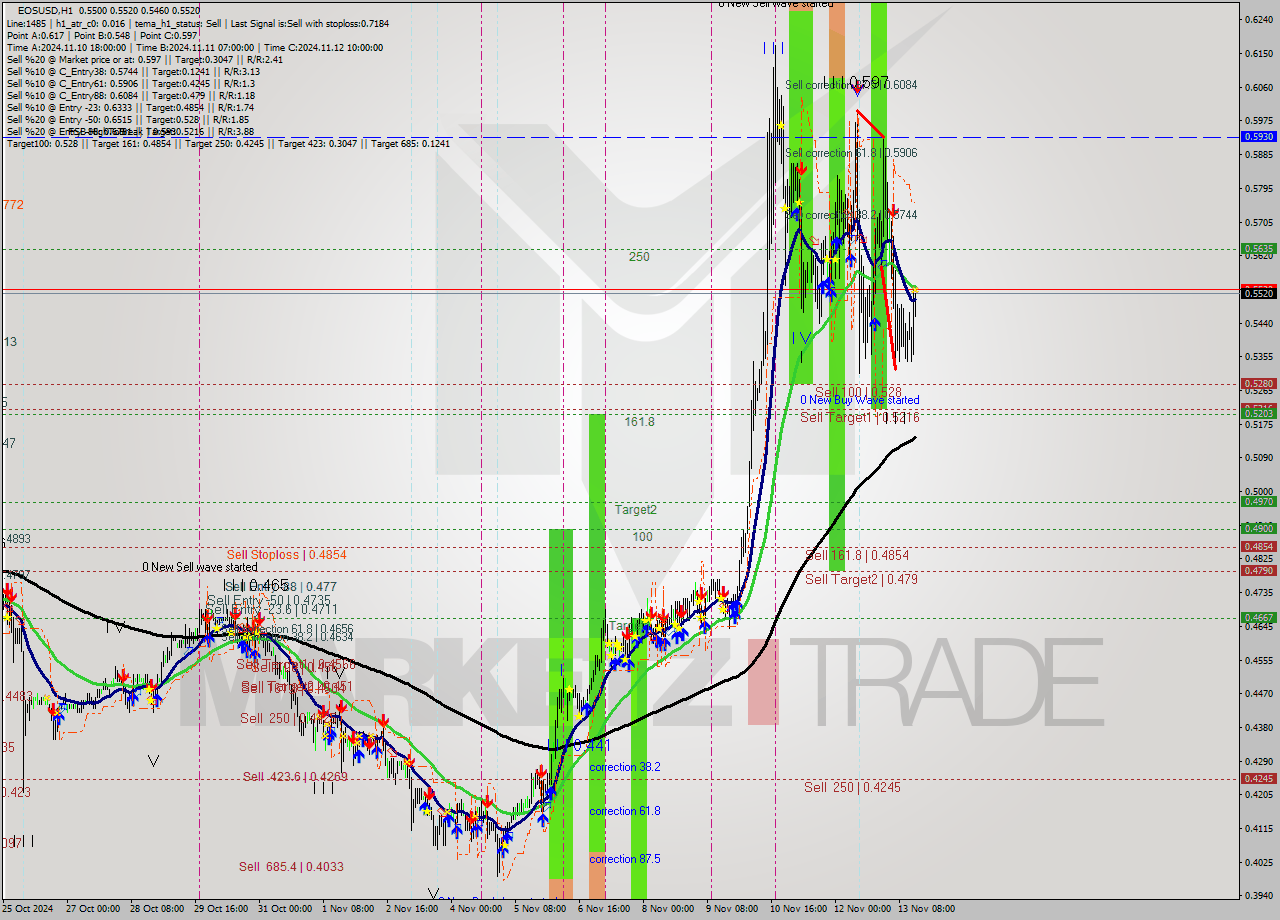Click the green 0.4970 price tag
The width and height of the screenshot is (1280, 920).
(x=1258, y=502)
